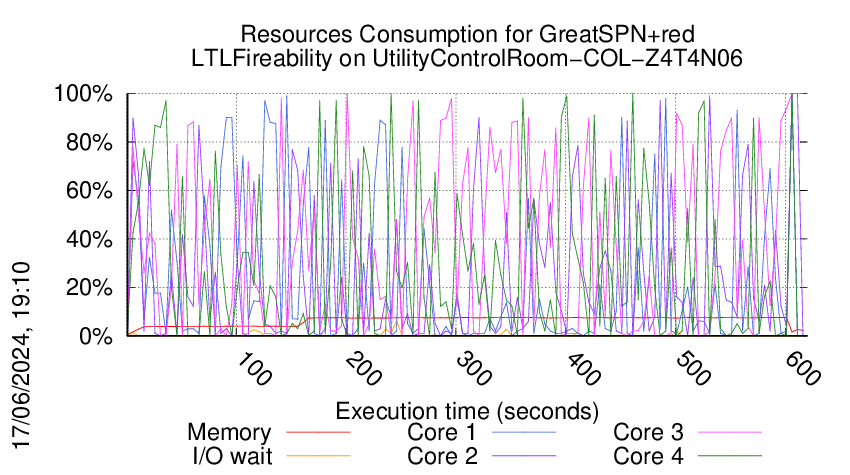Click the 60% y-axis label
Image resolution: width=850 pixels, height=475 pixels.
tap(89, 191)
